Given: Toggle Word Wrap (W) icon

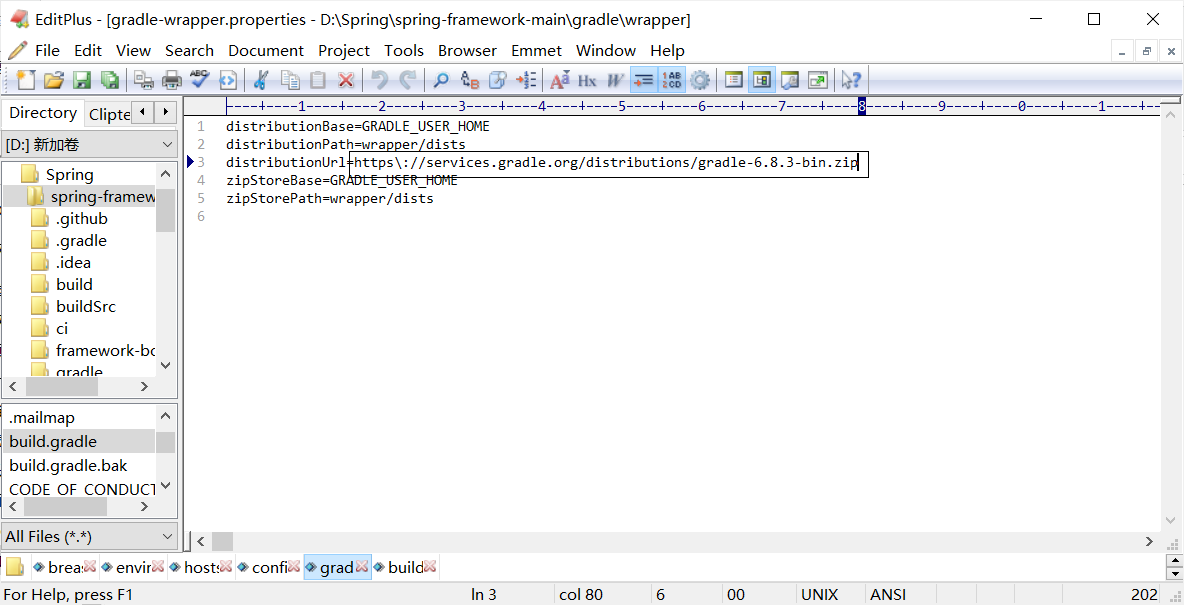Looking at the screenshot, I should 615,79.
